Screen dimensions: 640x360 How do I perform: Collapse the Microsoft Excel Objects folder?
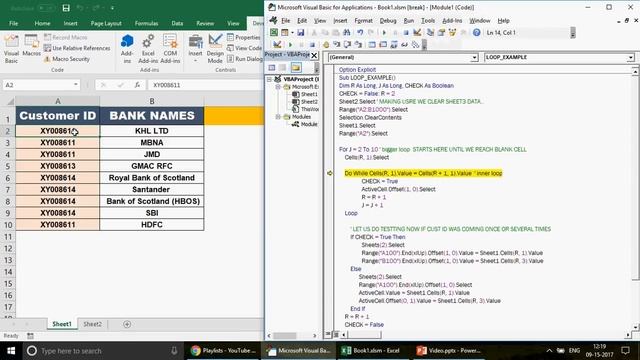pos(278,87)
